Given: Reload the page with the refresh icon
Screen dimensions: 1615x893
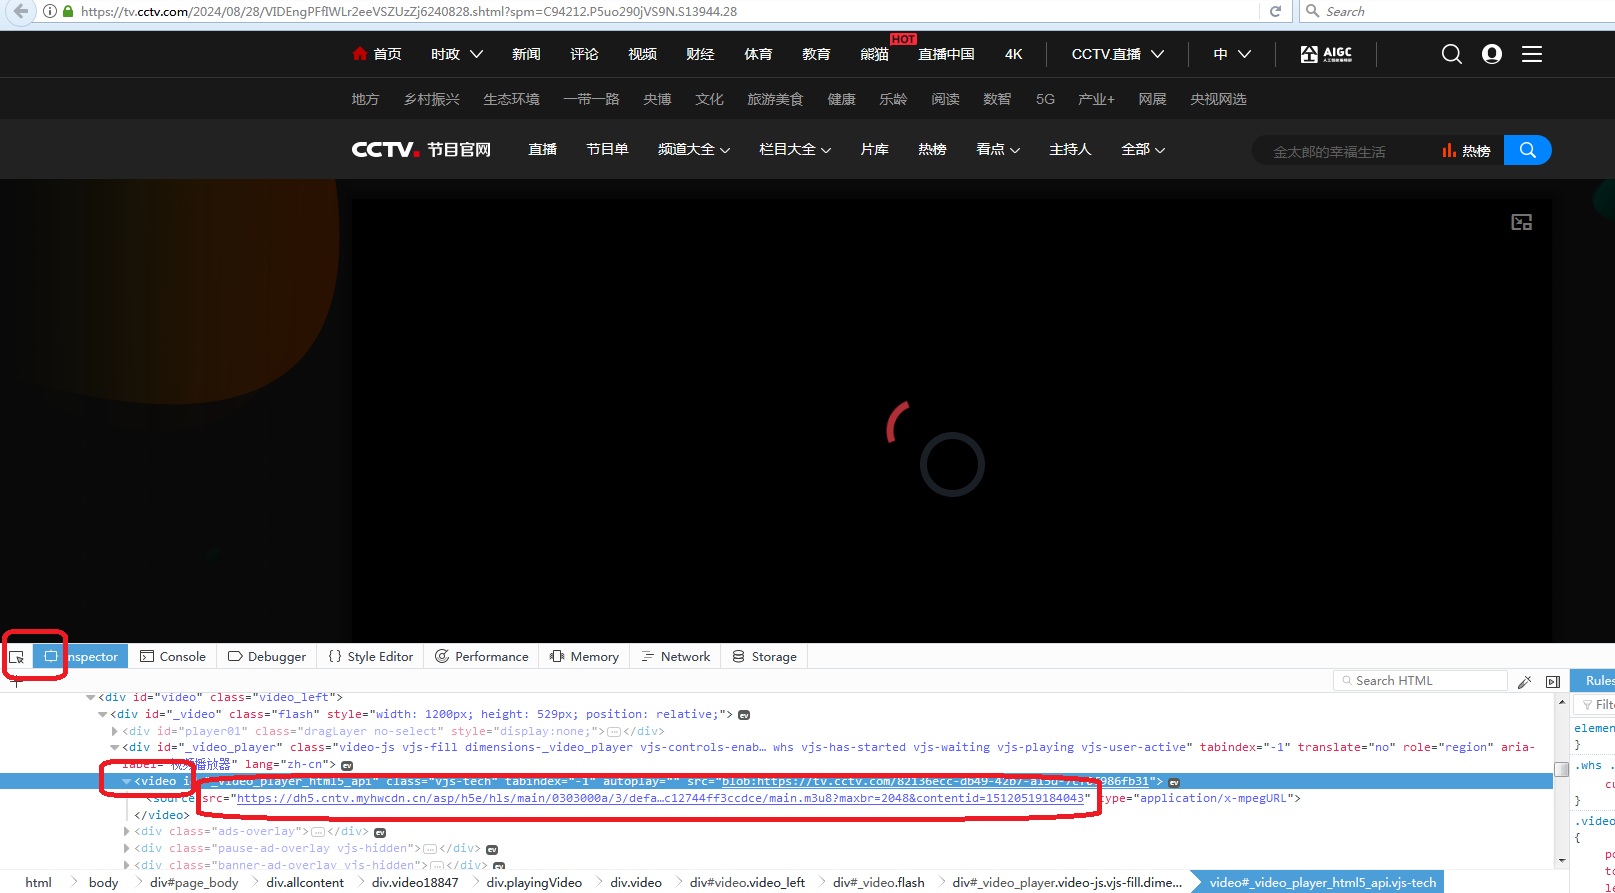Looking at the screenshot, I should 1275,11.
